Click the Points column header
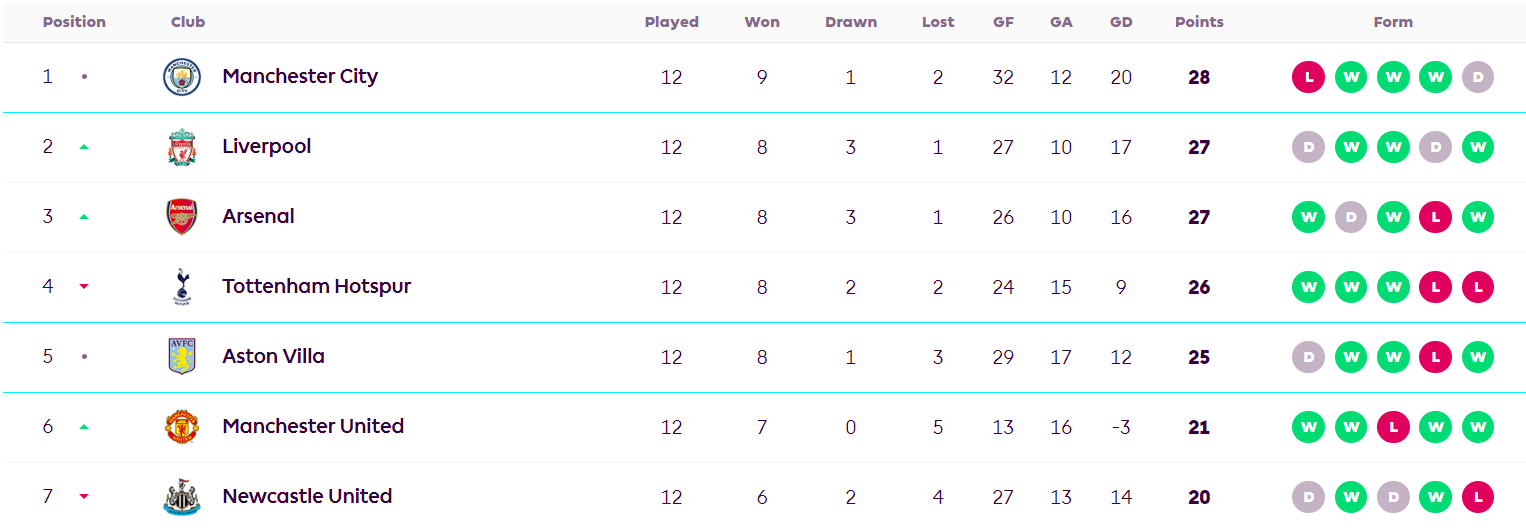1526x531 pixels. click(x=1199, y=22)
